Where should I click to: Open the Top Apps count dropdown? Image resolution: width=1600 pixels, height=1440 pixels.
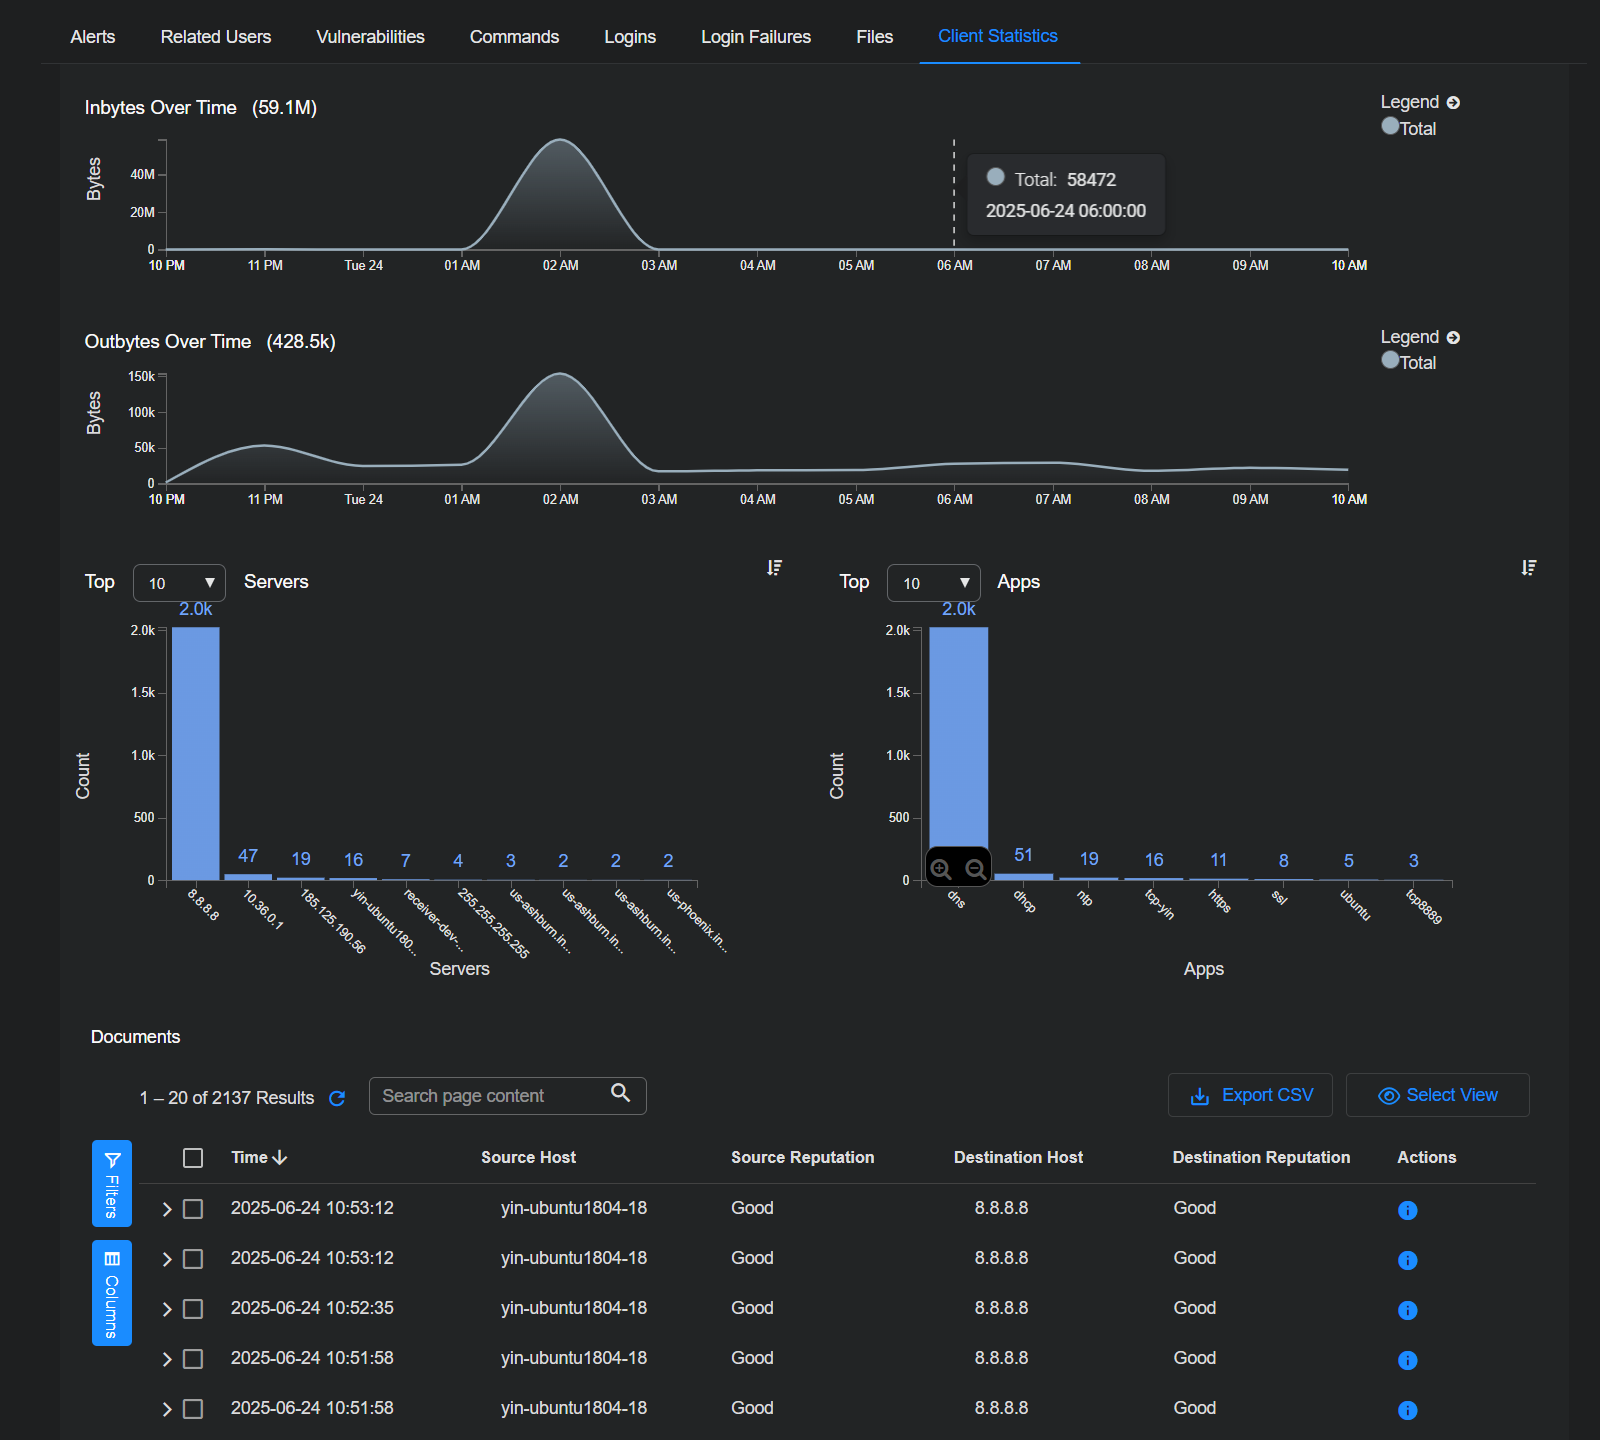934,583
